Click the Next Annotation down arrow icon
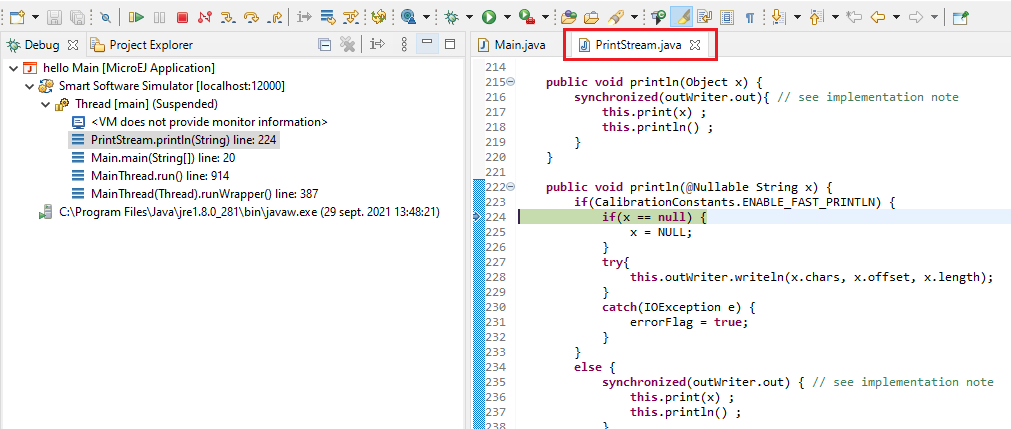Image resolution: width=1011 pixels, height=429 pixels. 778,17
